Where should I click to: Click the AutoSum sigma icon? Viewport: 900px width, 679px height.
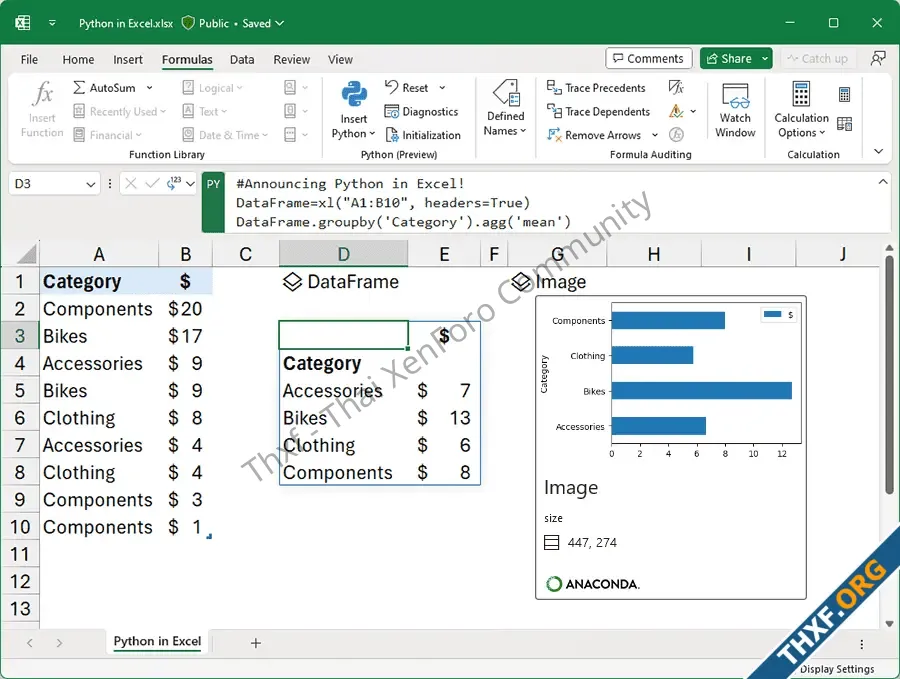(x=79, y=88)
